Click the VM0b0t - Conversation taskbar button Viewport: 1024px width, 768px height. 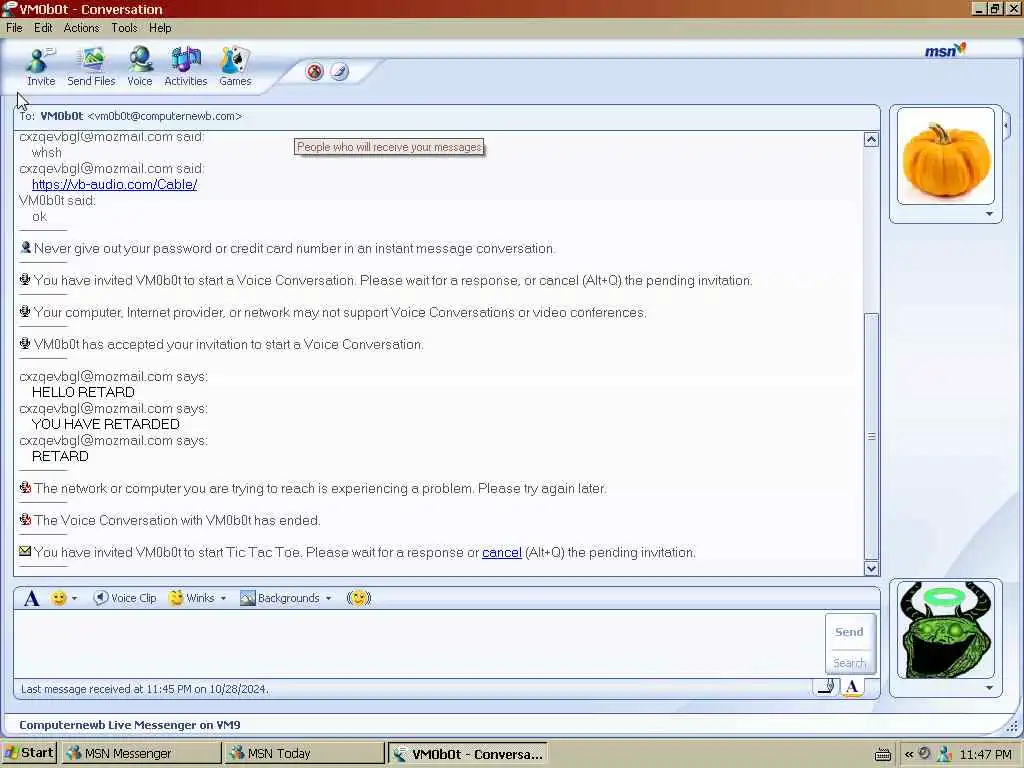467,754
